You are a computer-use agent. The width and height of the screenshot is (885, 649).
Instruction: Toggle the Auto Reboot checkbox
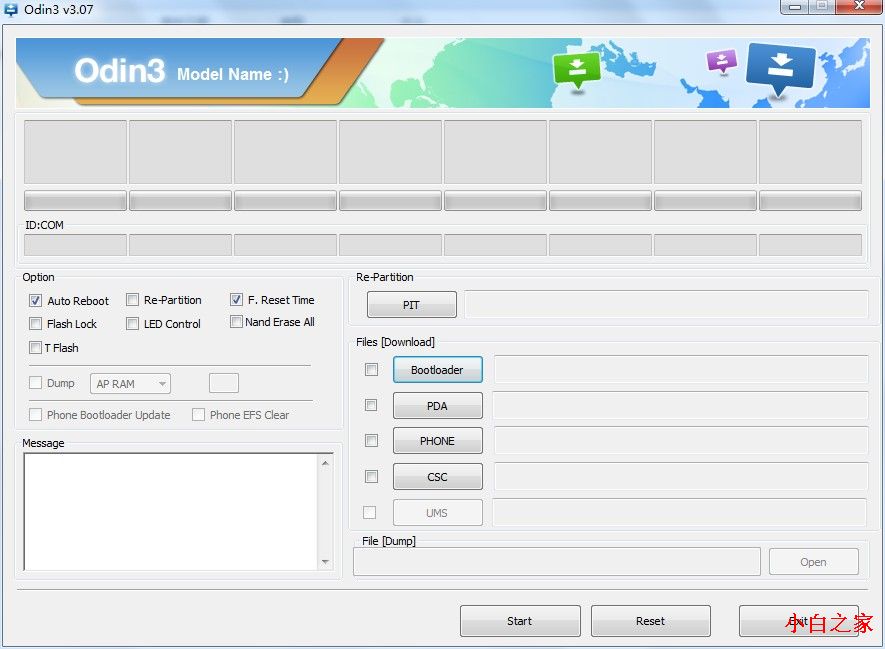tap(35, 301)
